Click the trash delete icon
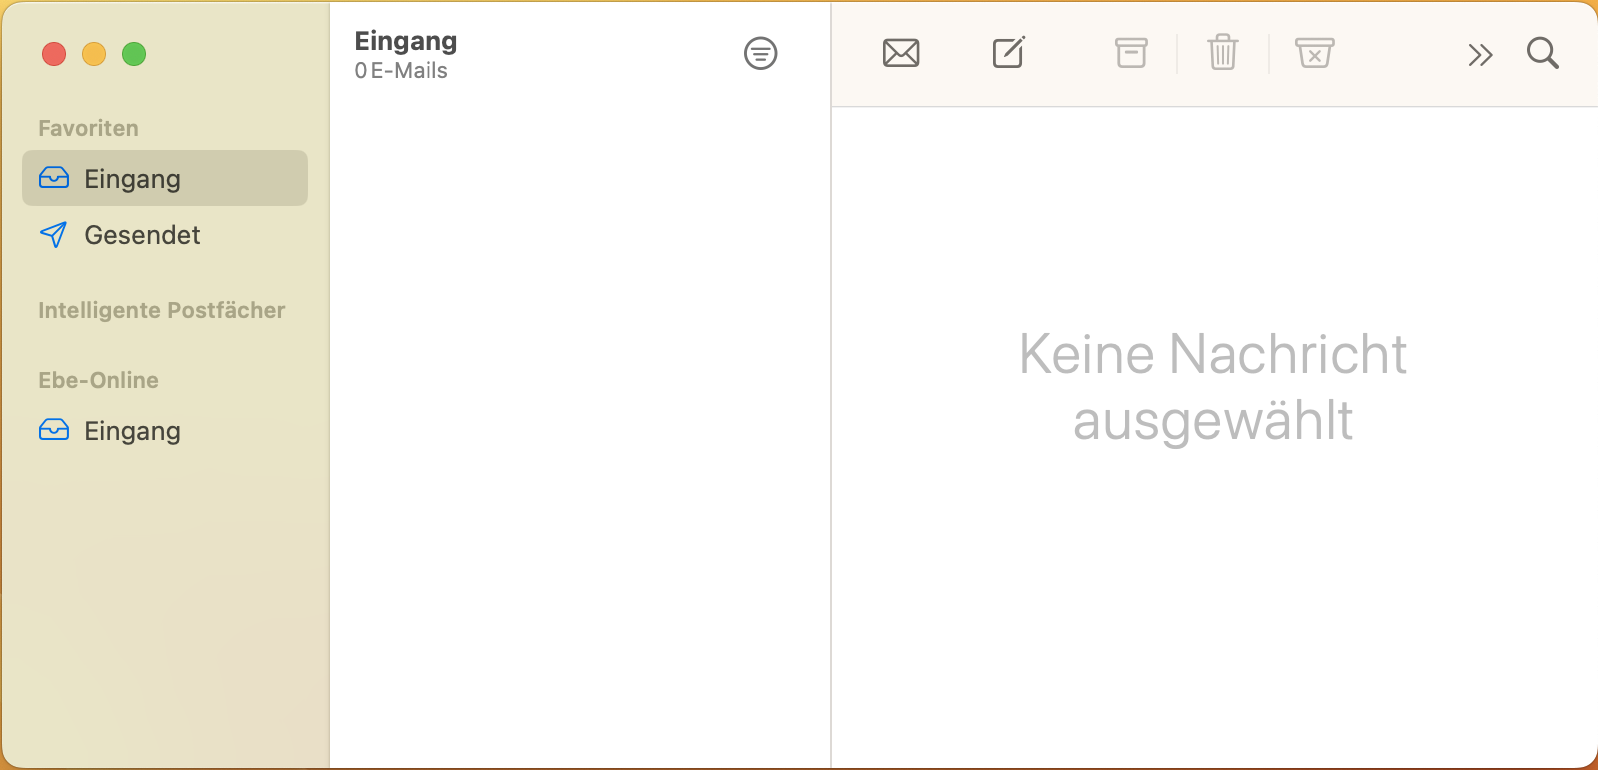Image resolution: width=1598 pixels, height=770 pixels. point(1223,52)
